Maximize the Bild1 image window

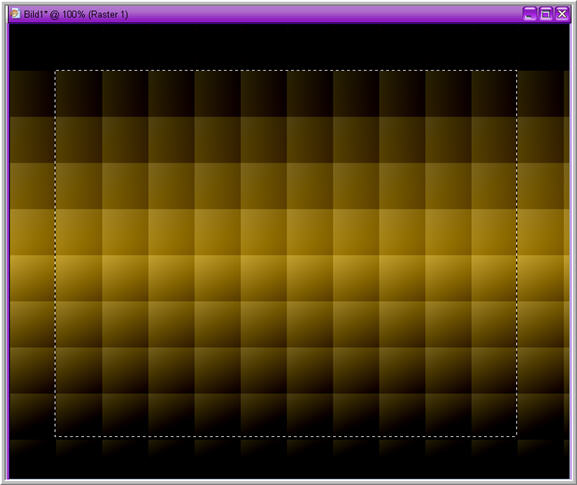pos(546,14)
